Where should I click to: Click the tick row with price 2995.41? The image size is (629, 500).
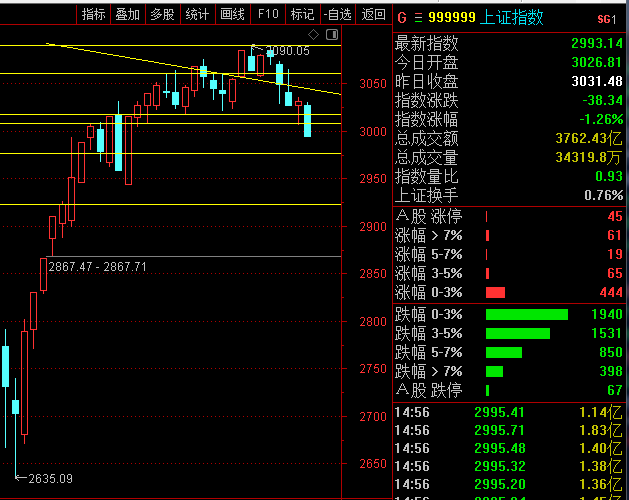click(509, 413)
